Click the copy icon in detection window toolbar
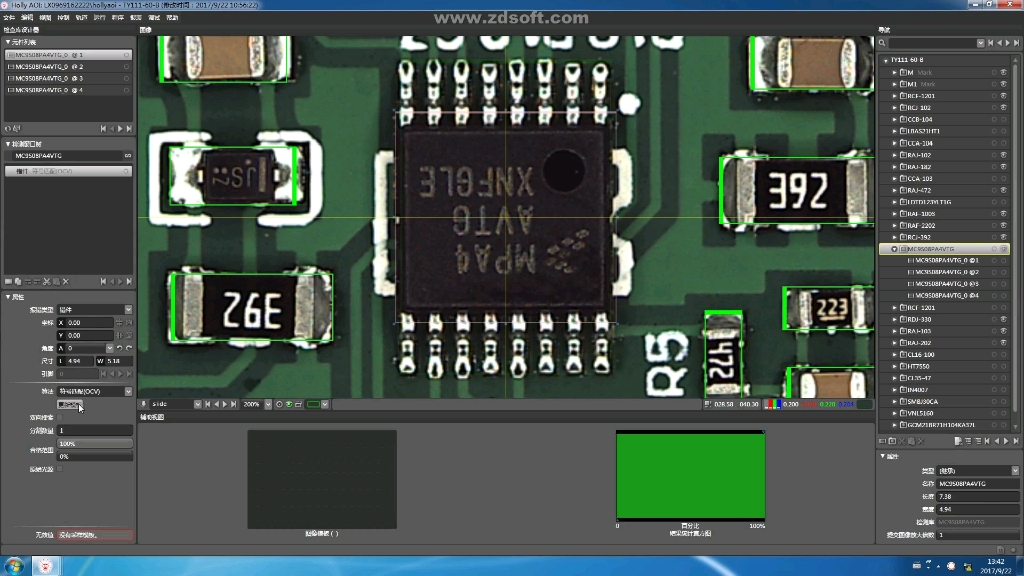1024x576 pixels. [x=18, y=281]
